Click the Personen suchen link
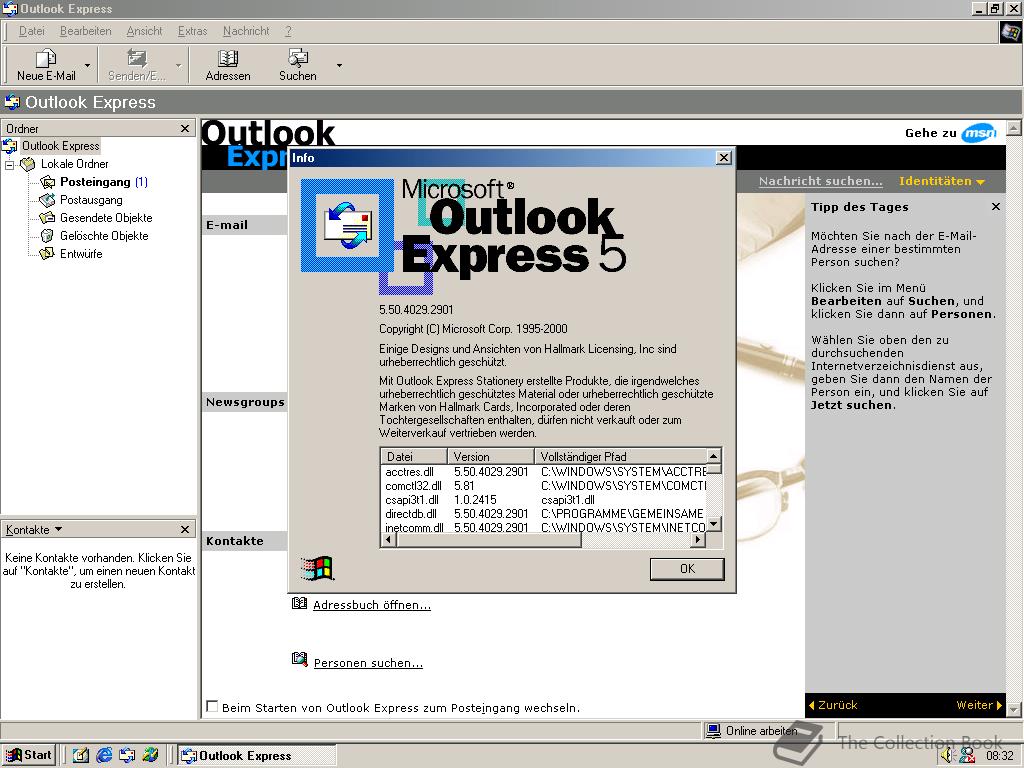1024x768 pixels. [368, 663]
